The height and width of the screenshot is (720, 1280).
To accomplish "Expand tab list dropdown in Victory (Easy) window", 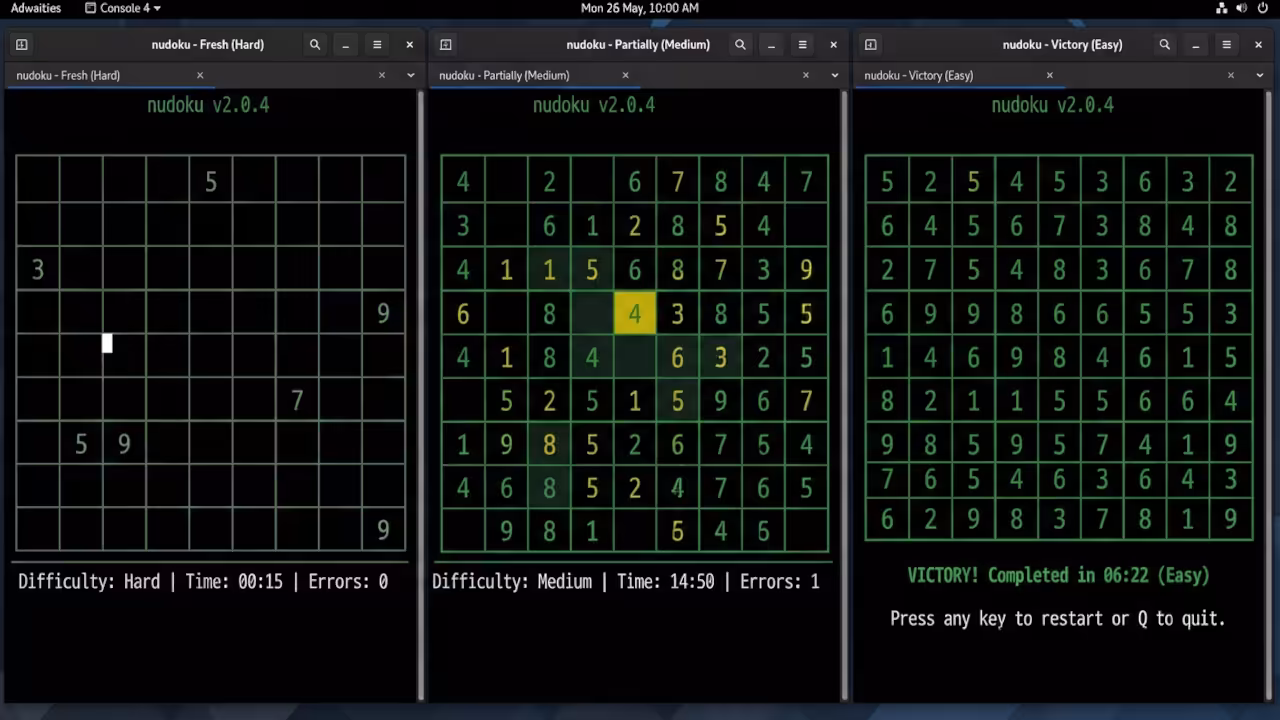I will coord(1260,75).
